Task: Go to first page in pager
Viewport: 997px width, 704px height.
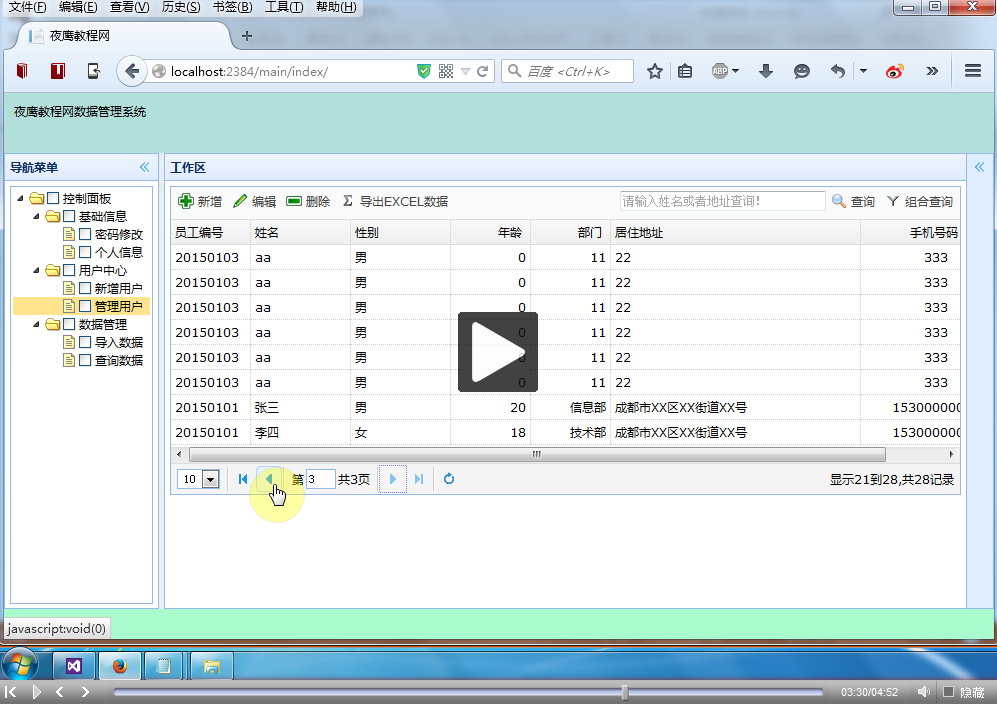Action: coord(243,479)
